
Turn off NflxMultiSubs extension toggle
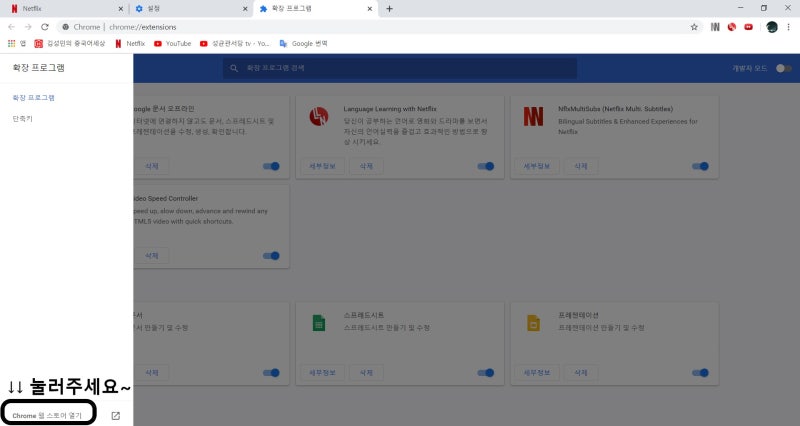pos(700,166)
